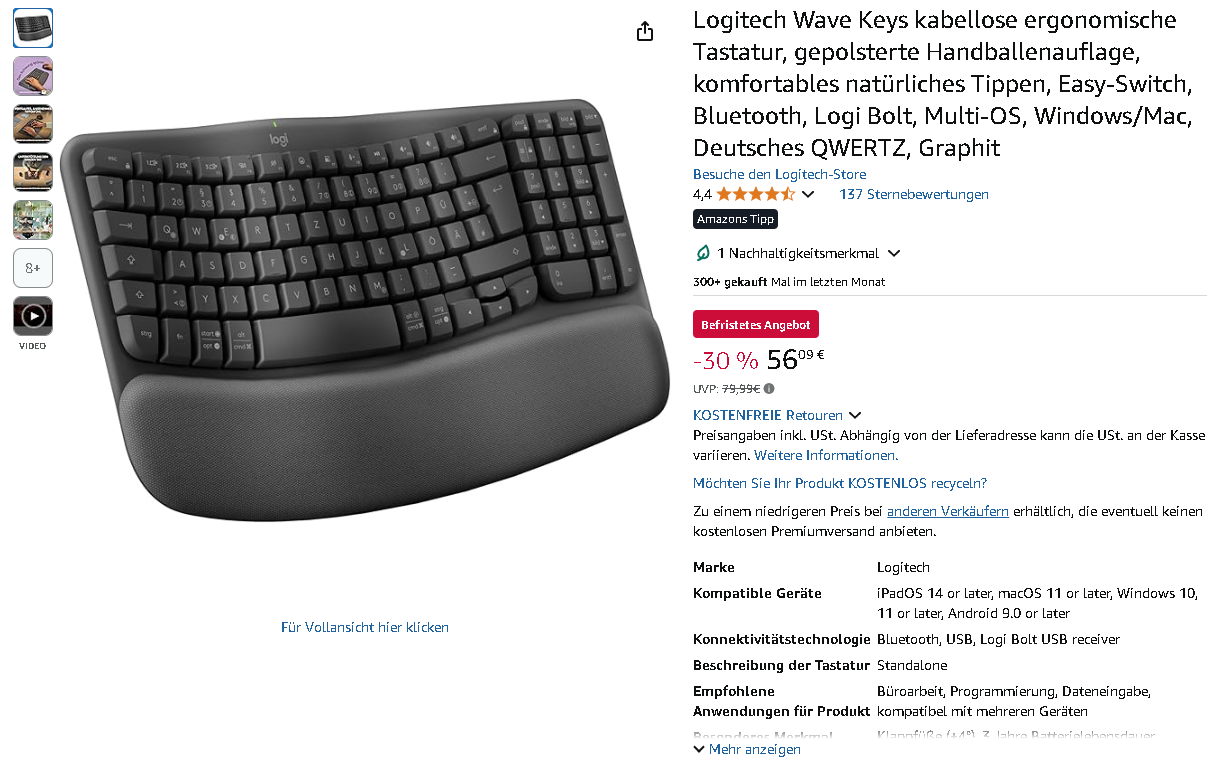Visit Besuche den Logitech-Store link
This screenshot has width=1212, height=761.
pyautogui.click(x=780, y=174)
